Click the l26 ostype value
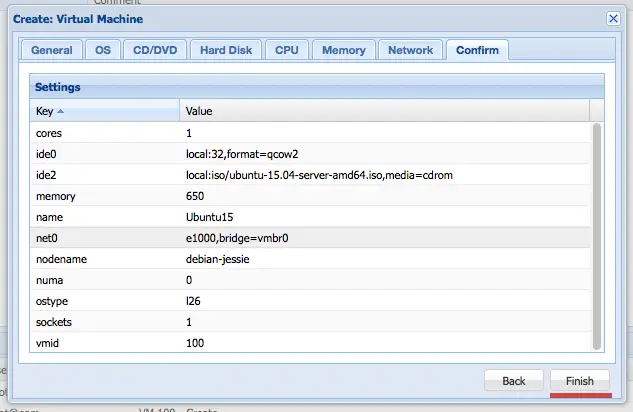The width and height of the screenshot is (633, 412). [193, 301]
